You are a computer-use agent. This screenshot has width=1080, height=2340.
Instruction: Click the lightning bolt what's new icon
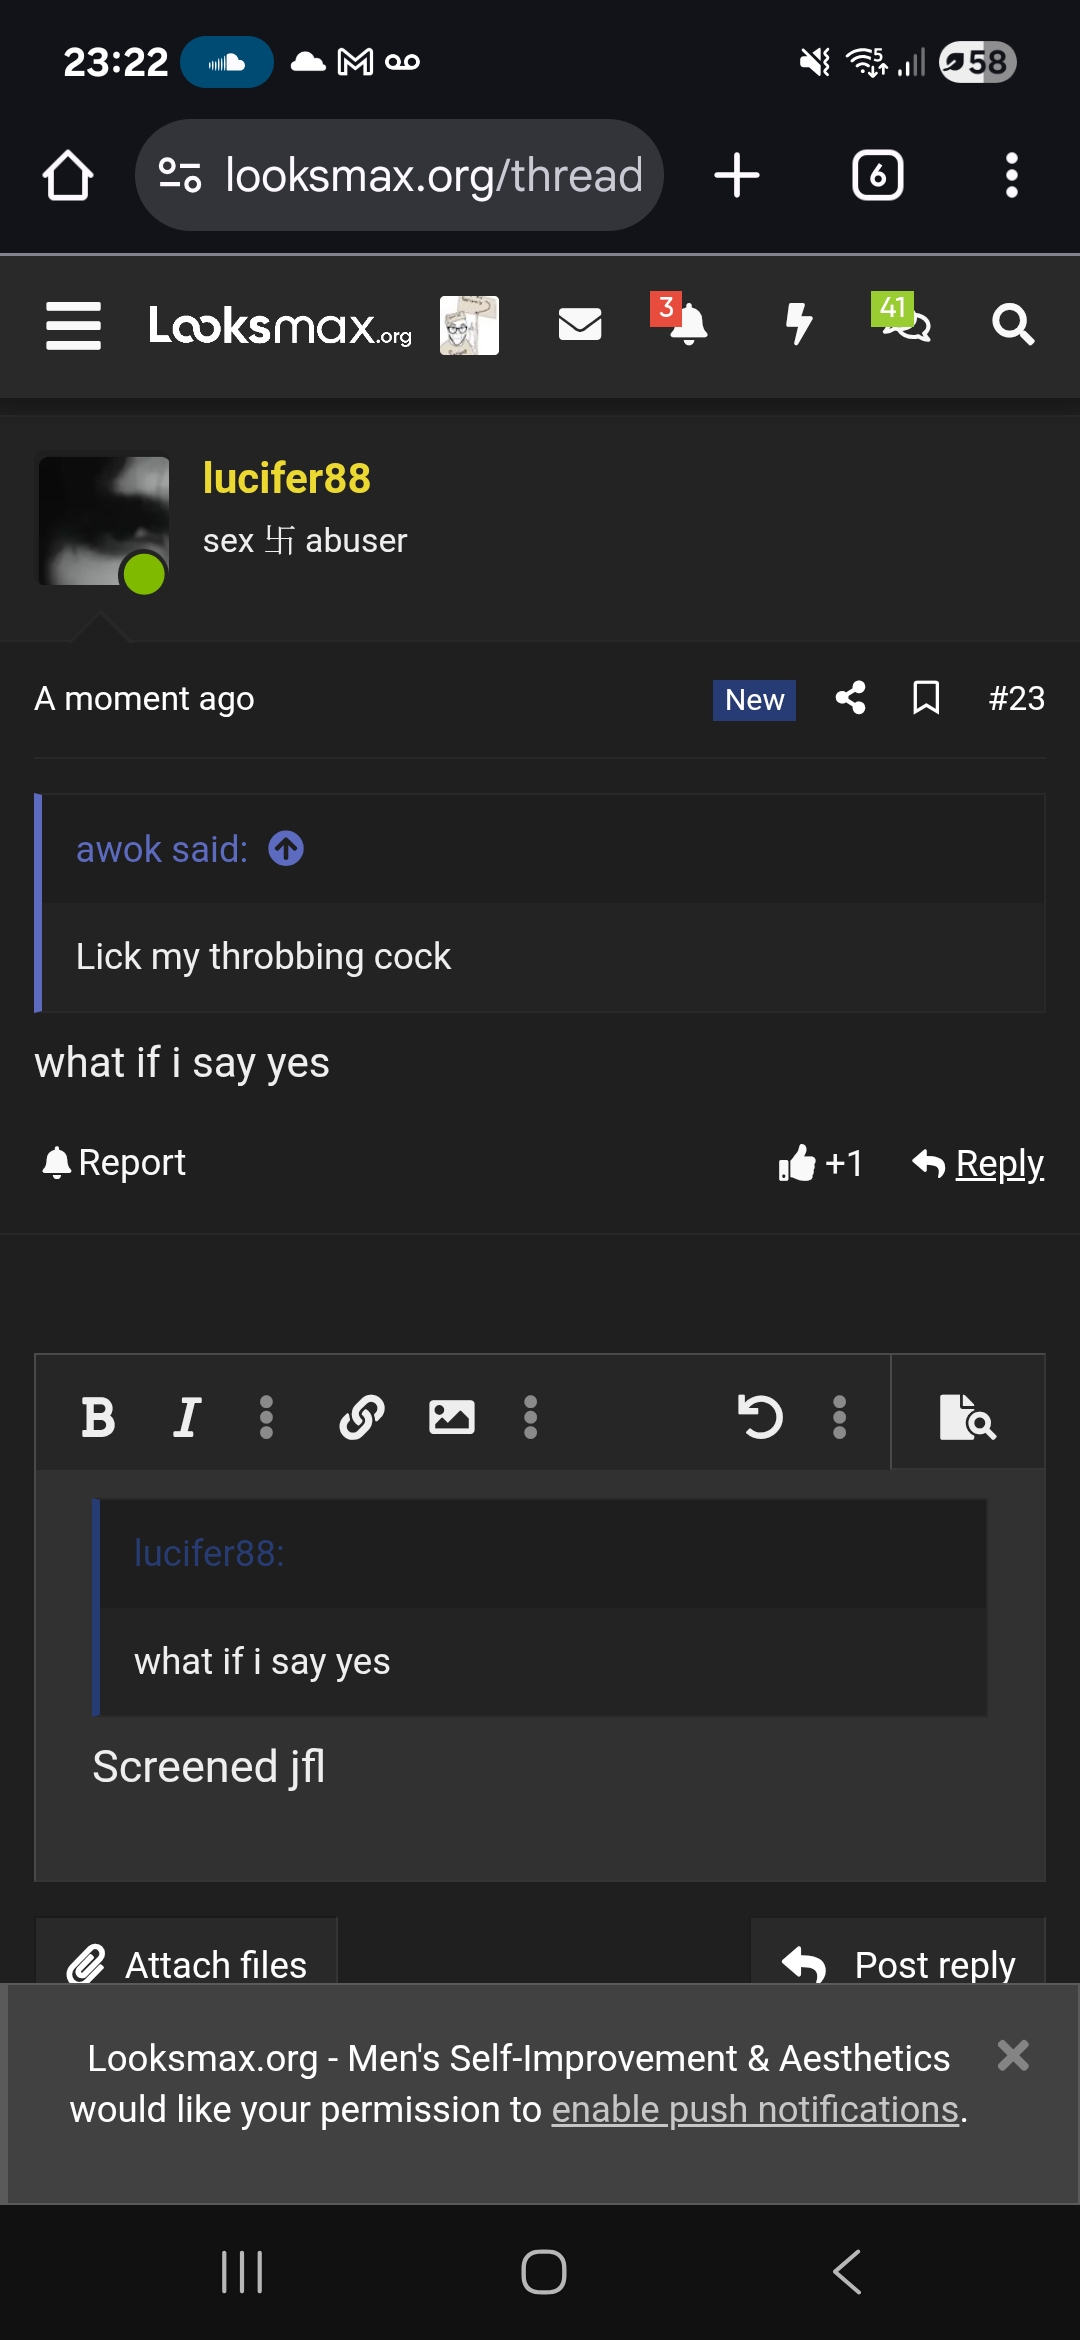(798, 324)
